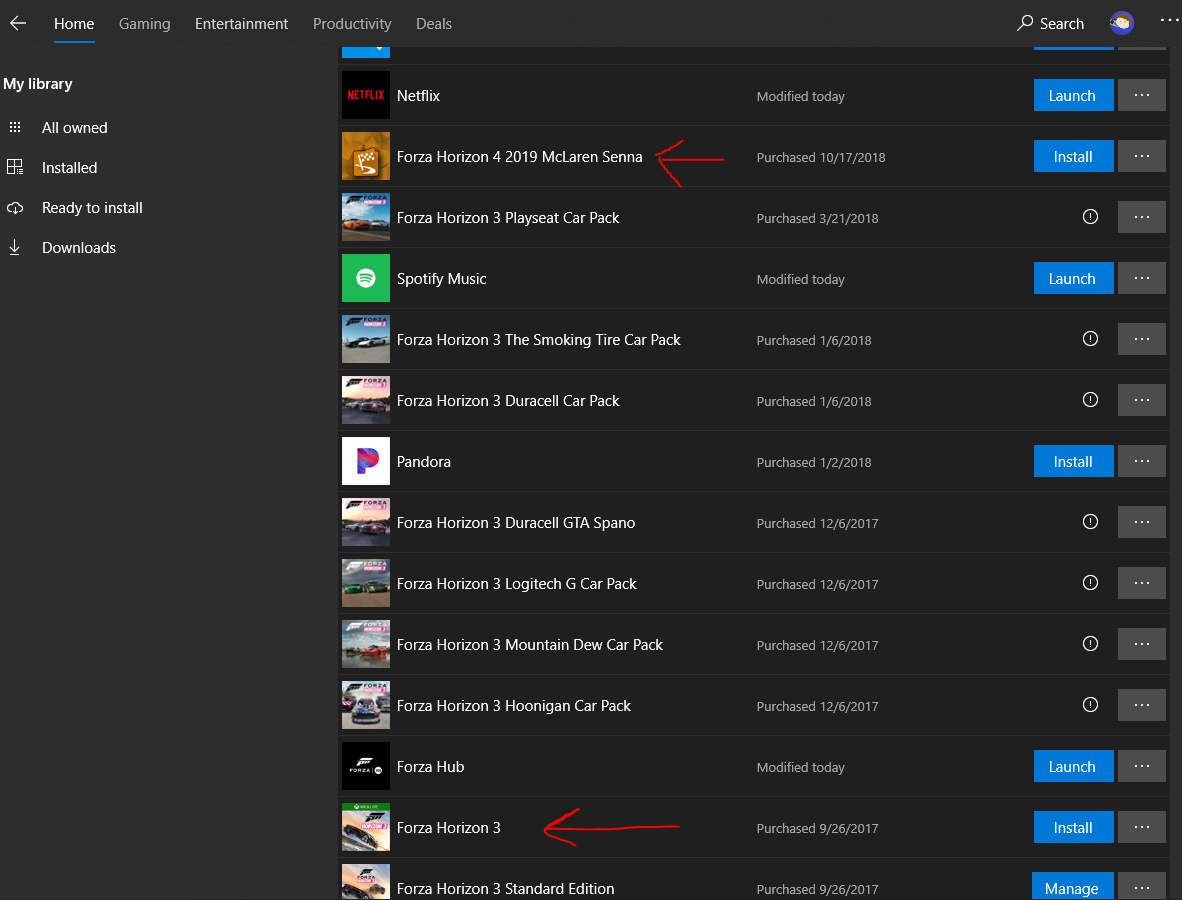The height and width of the screenshot is (900, 1182).
Task: Open more options for Playseat Car Pack
Action: 1142,217
